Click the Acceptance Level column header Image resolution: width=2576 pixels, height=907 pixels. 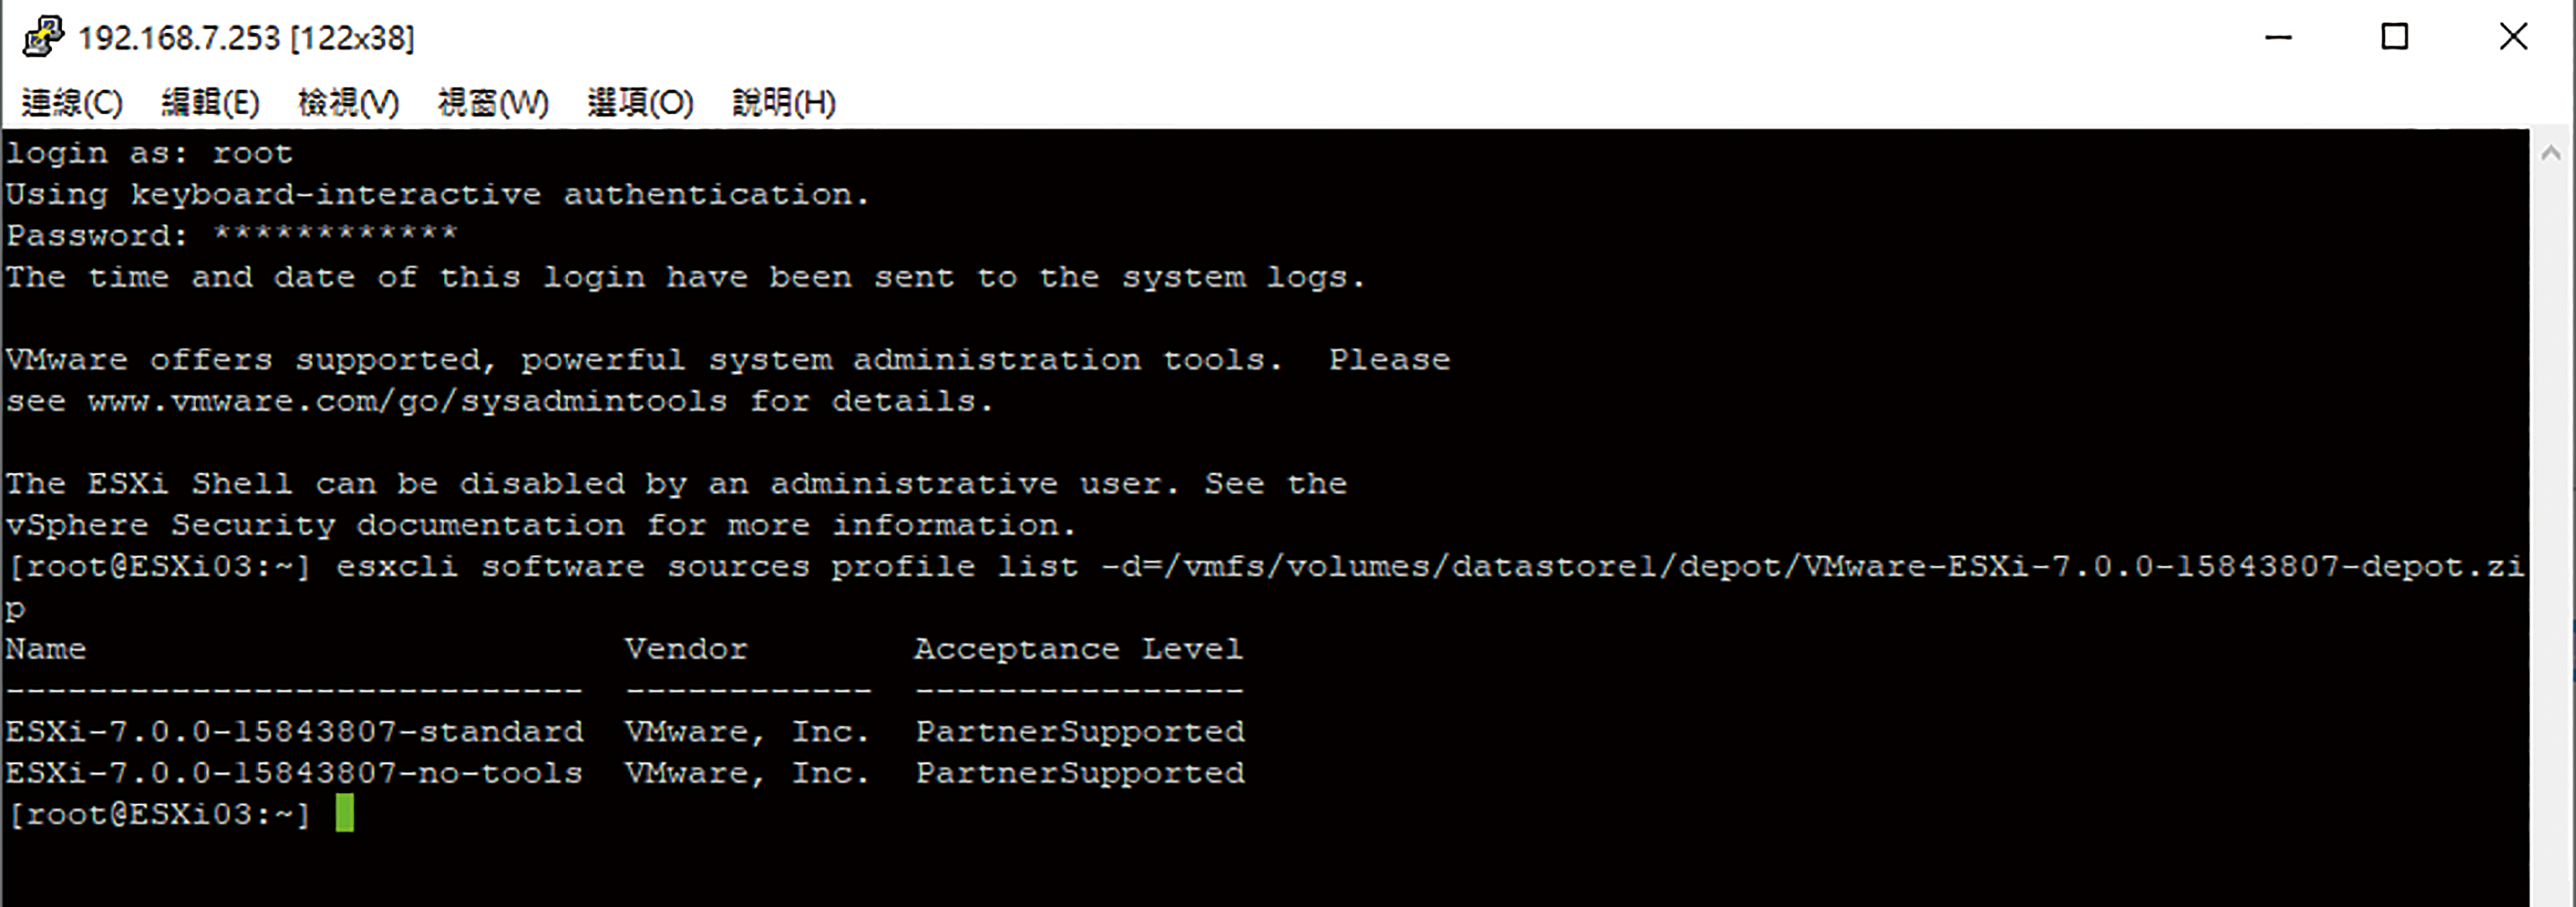[1079, 649]
